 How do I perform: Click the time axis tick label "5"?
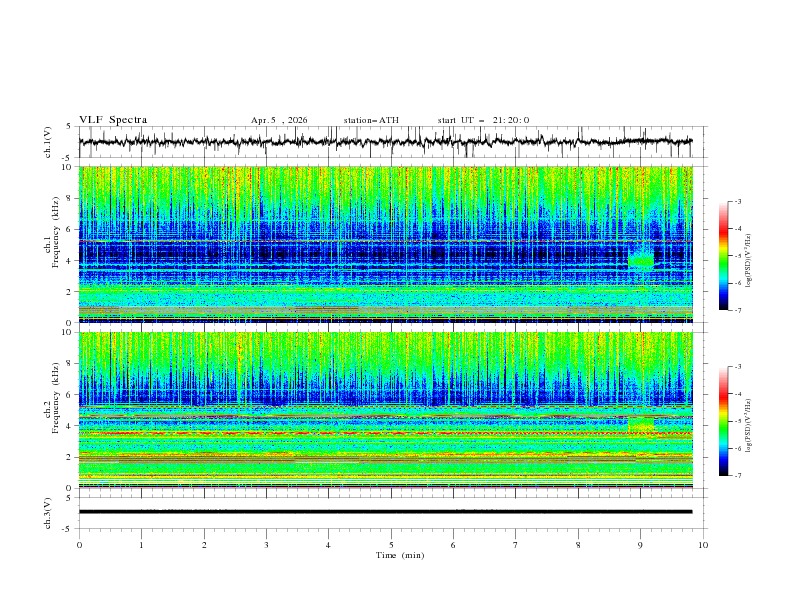pos(391,545)
